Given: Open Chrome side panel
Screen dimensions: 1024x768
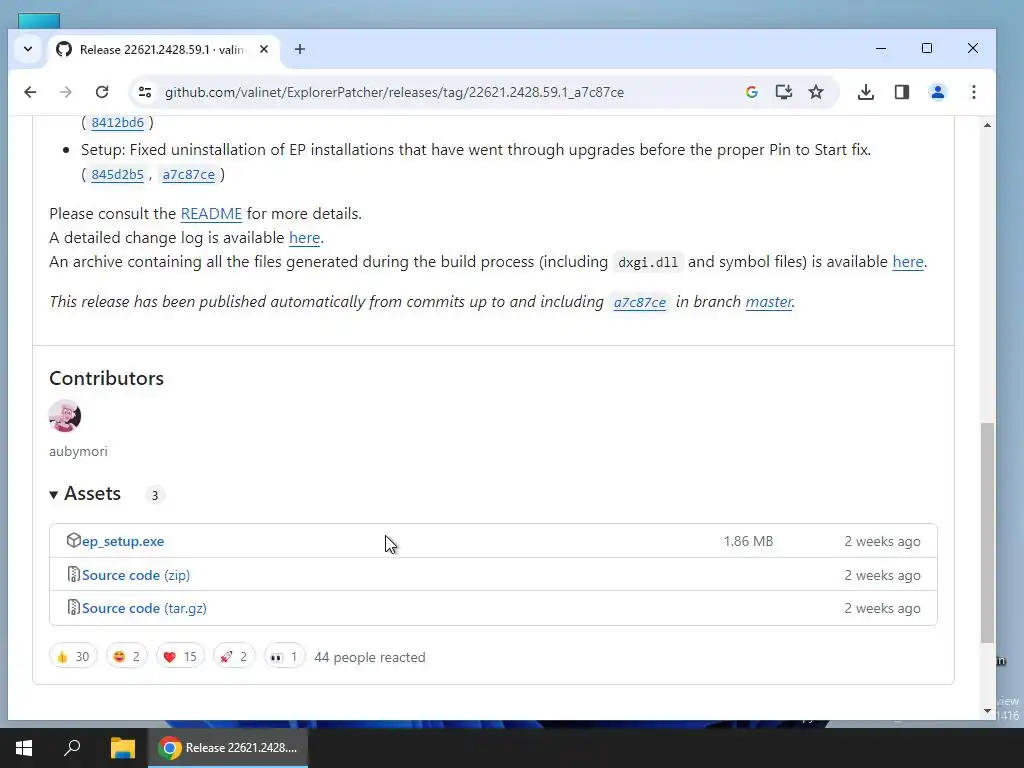Looking at the screenshot, I should pyautogui.click(x=902, y=92).
